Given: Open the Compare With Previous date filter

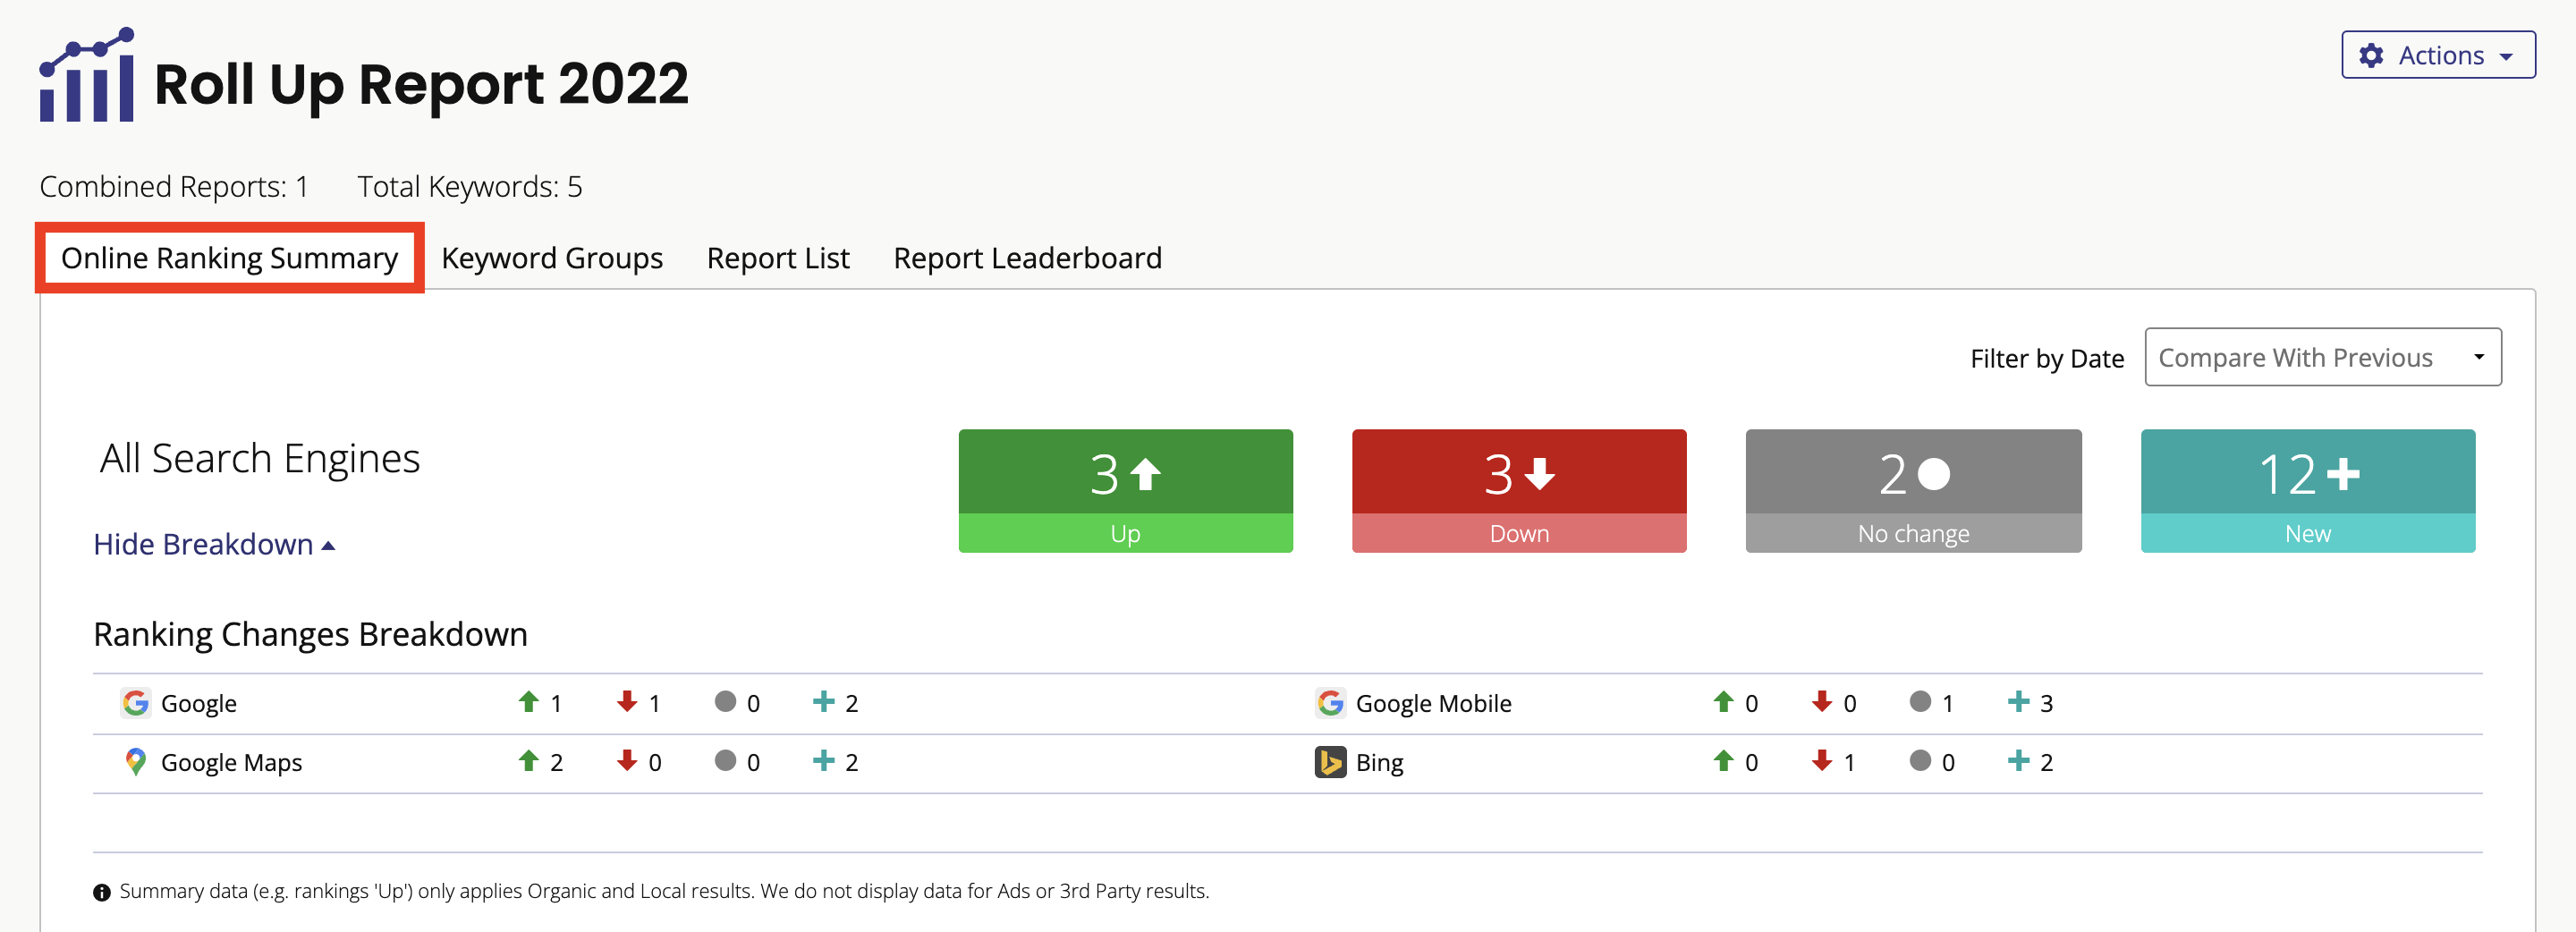Looking at the screenshot, I should (x=2321, y=357).
